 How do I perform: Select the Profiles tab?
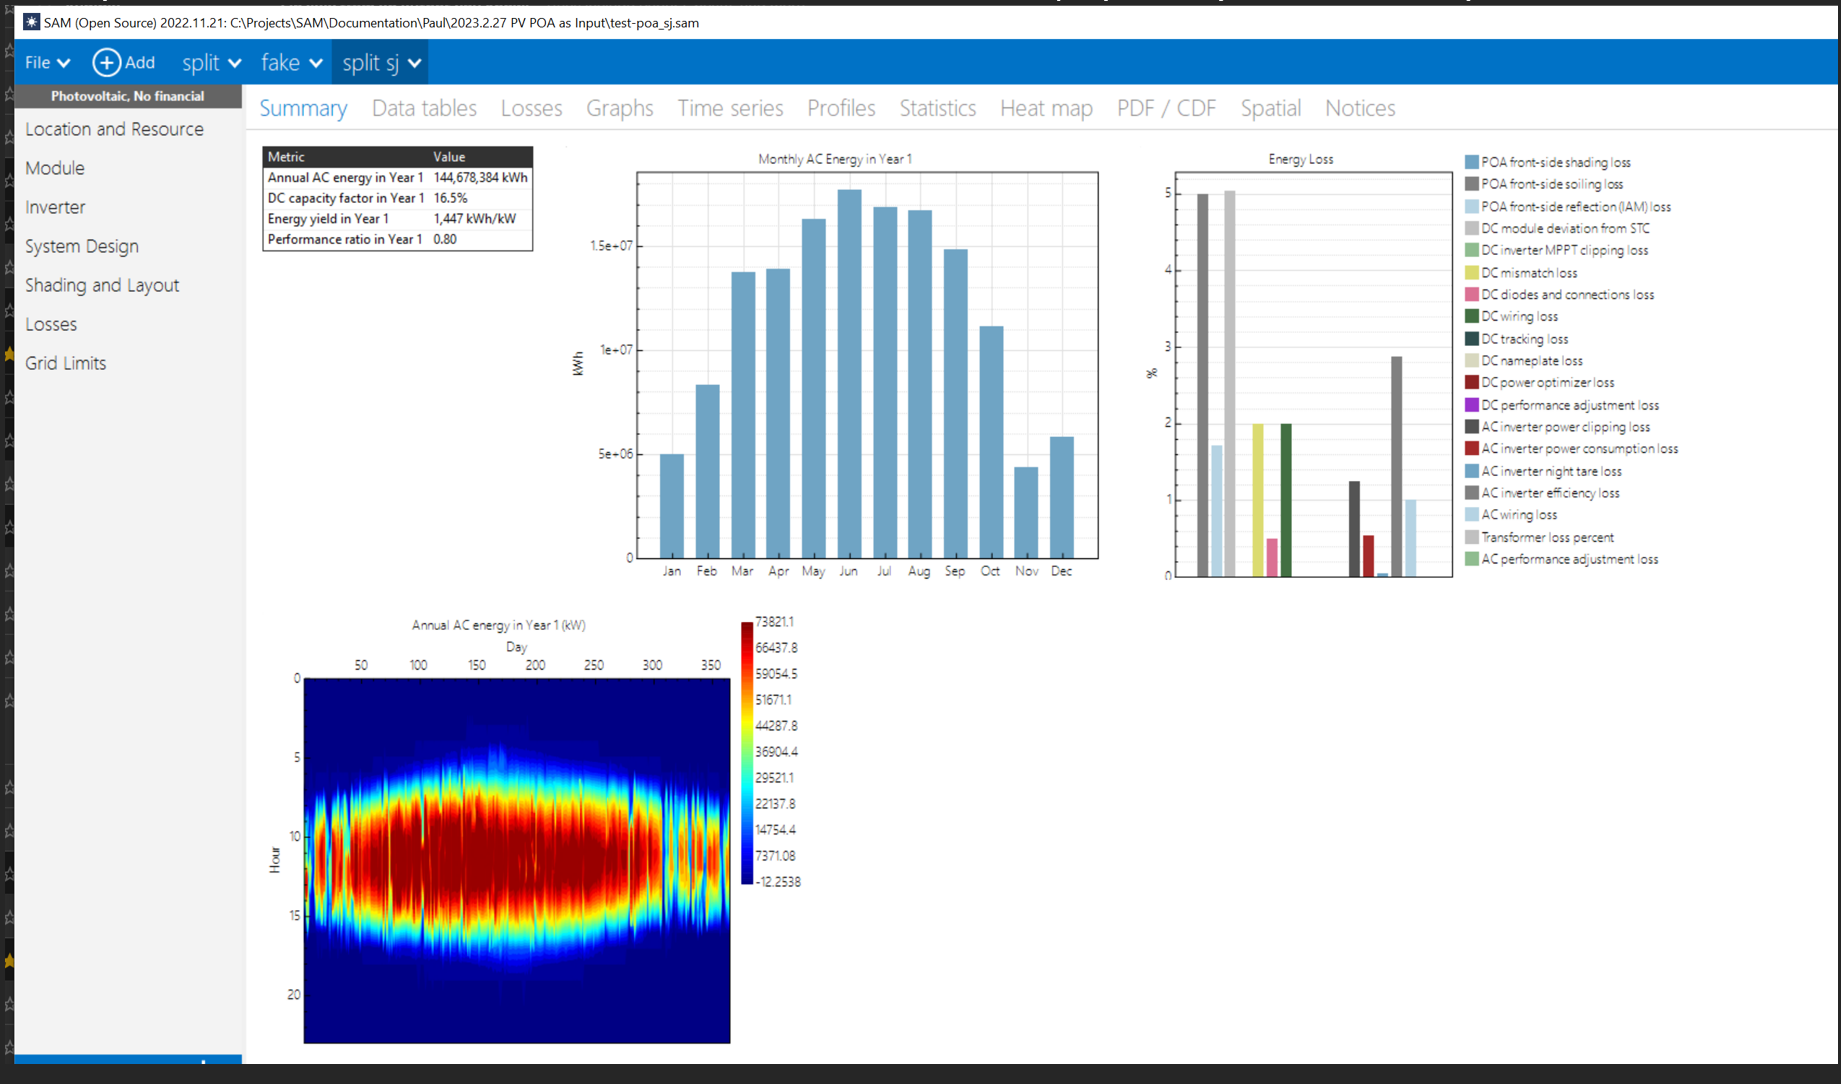pyautogui.click(x=840, y=108)
